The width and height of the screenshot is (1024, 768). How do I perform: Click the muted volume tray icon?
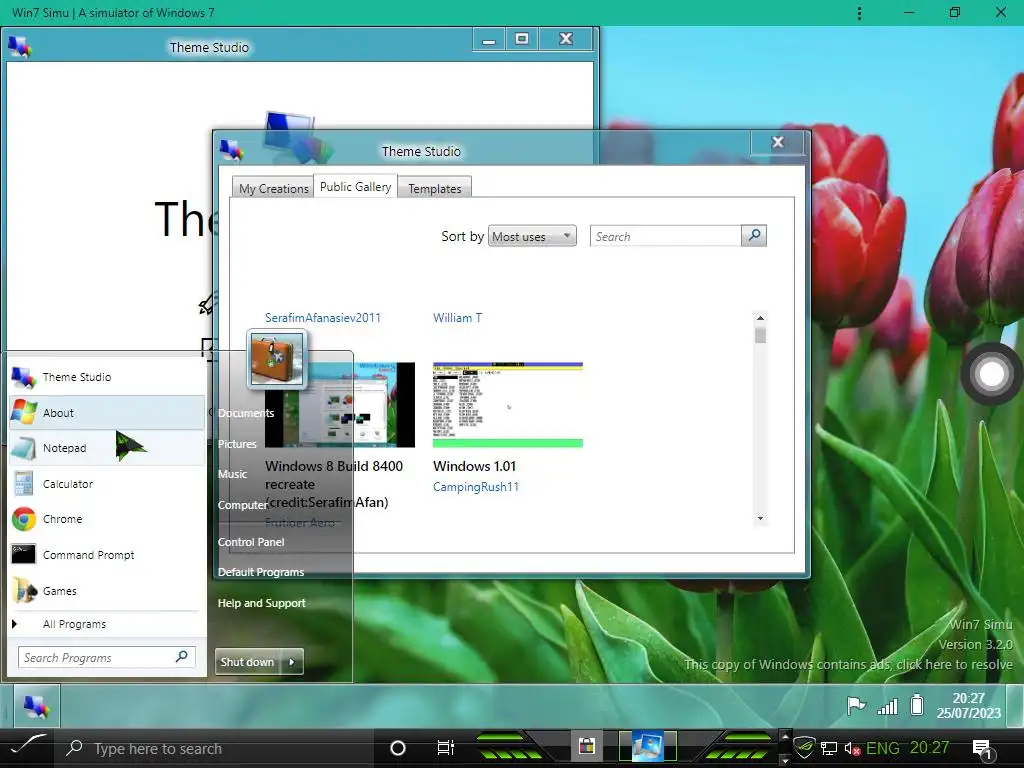point(852,748)
